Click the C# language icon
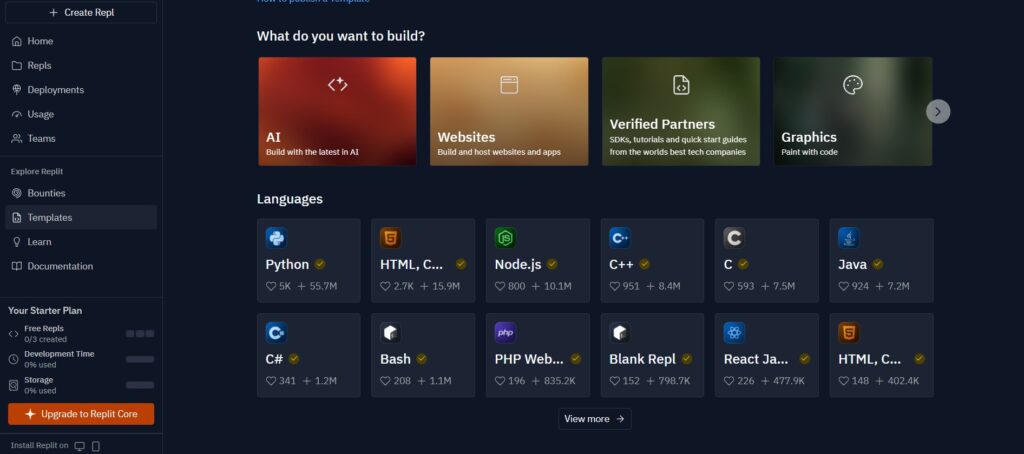Viewport: 1024px width, 454px height. [276, 332]
